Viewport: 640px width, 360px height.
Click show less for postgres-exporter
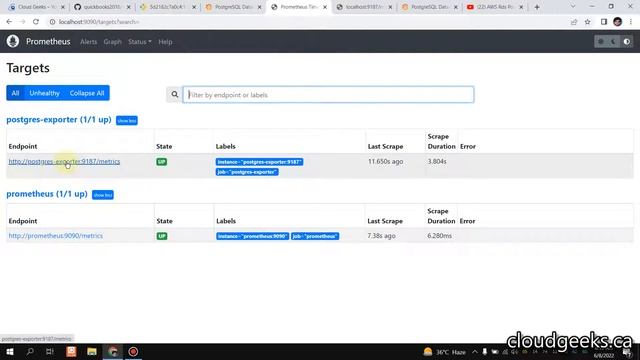click(x=127, y=120)
